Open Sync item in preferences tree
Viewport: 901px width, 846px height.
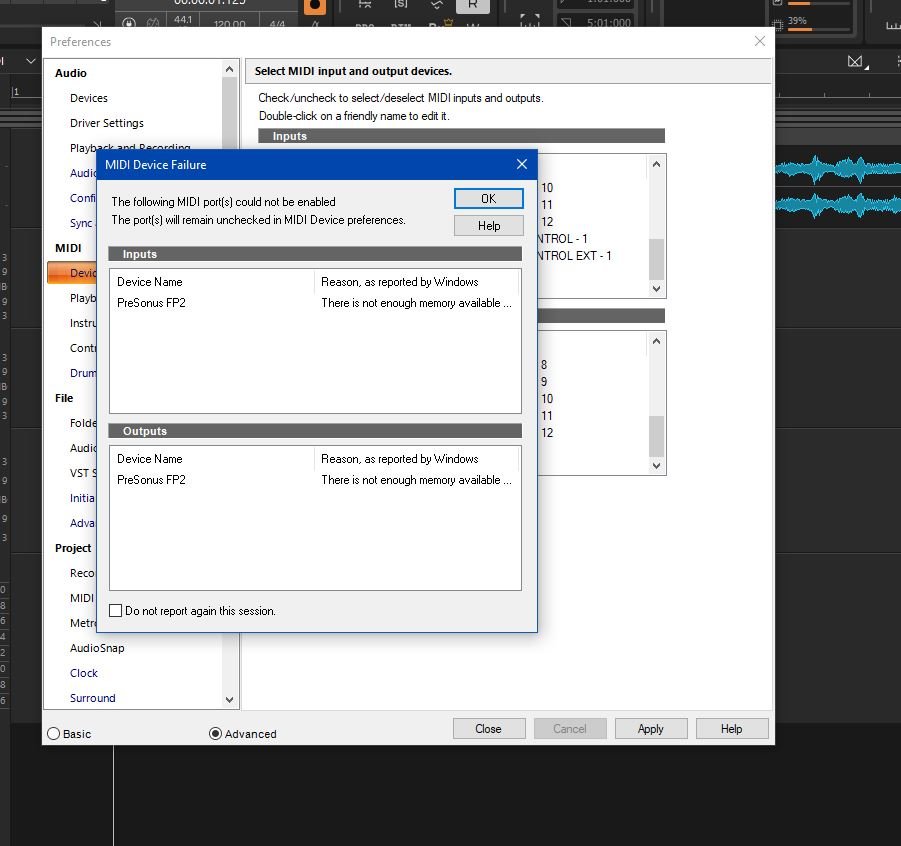point(81,223)
